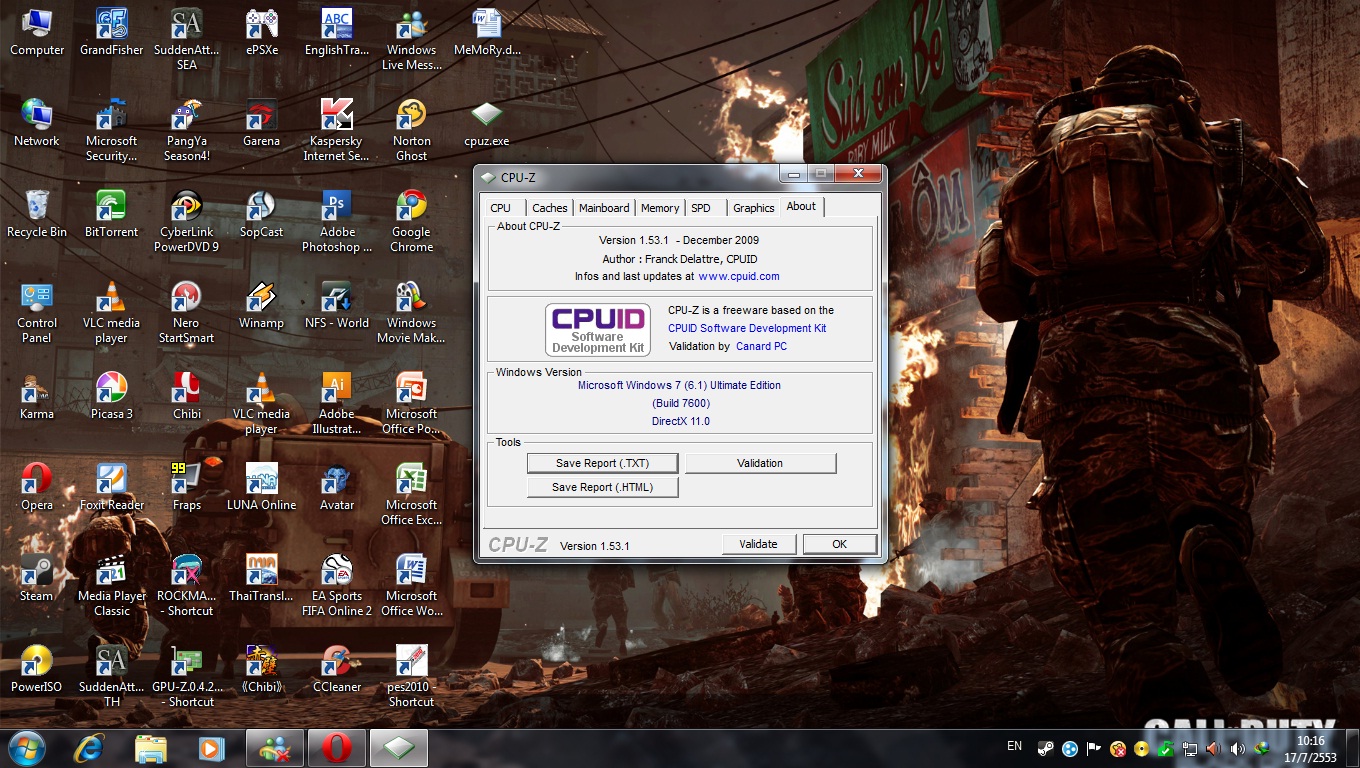Launch Media Player Classic from the desktop
Viewport: 1360px width, 768px height.
[111, 585]
